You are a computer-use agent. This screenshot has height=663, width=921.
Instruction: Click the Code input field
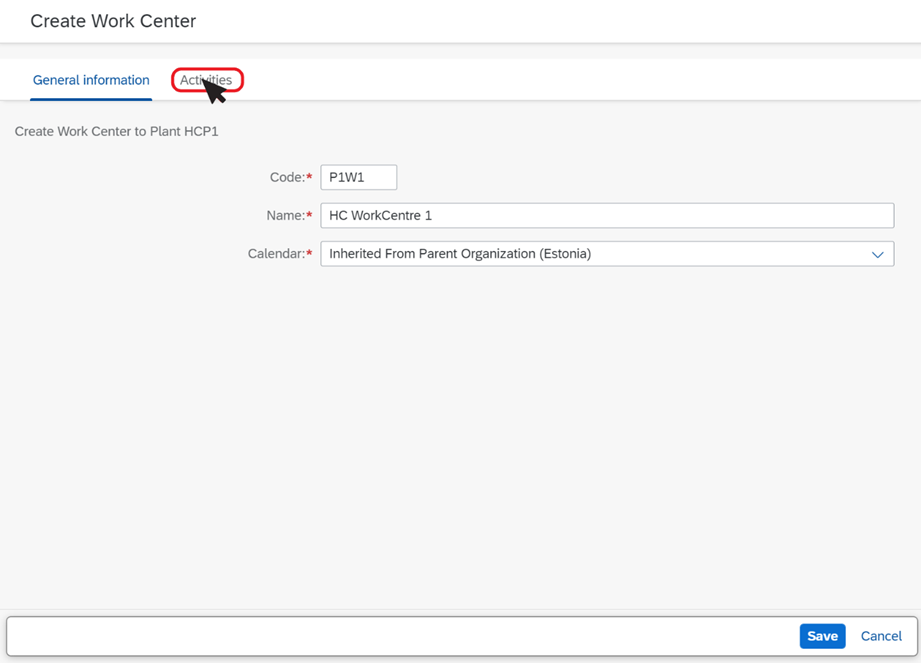[x=358, y=177]
